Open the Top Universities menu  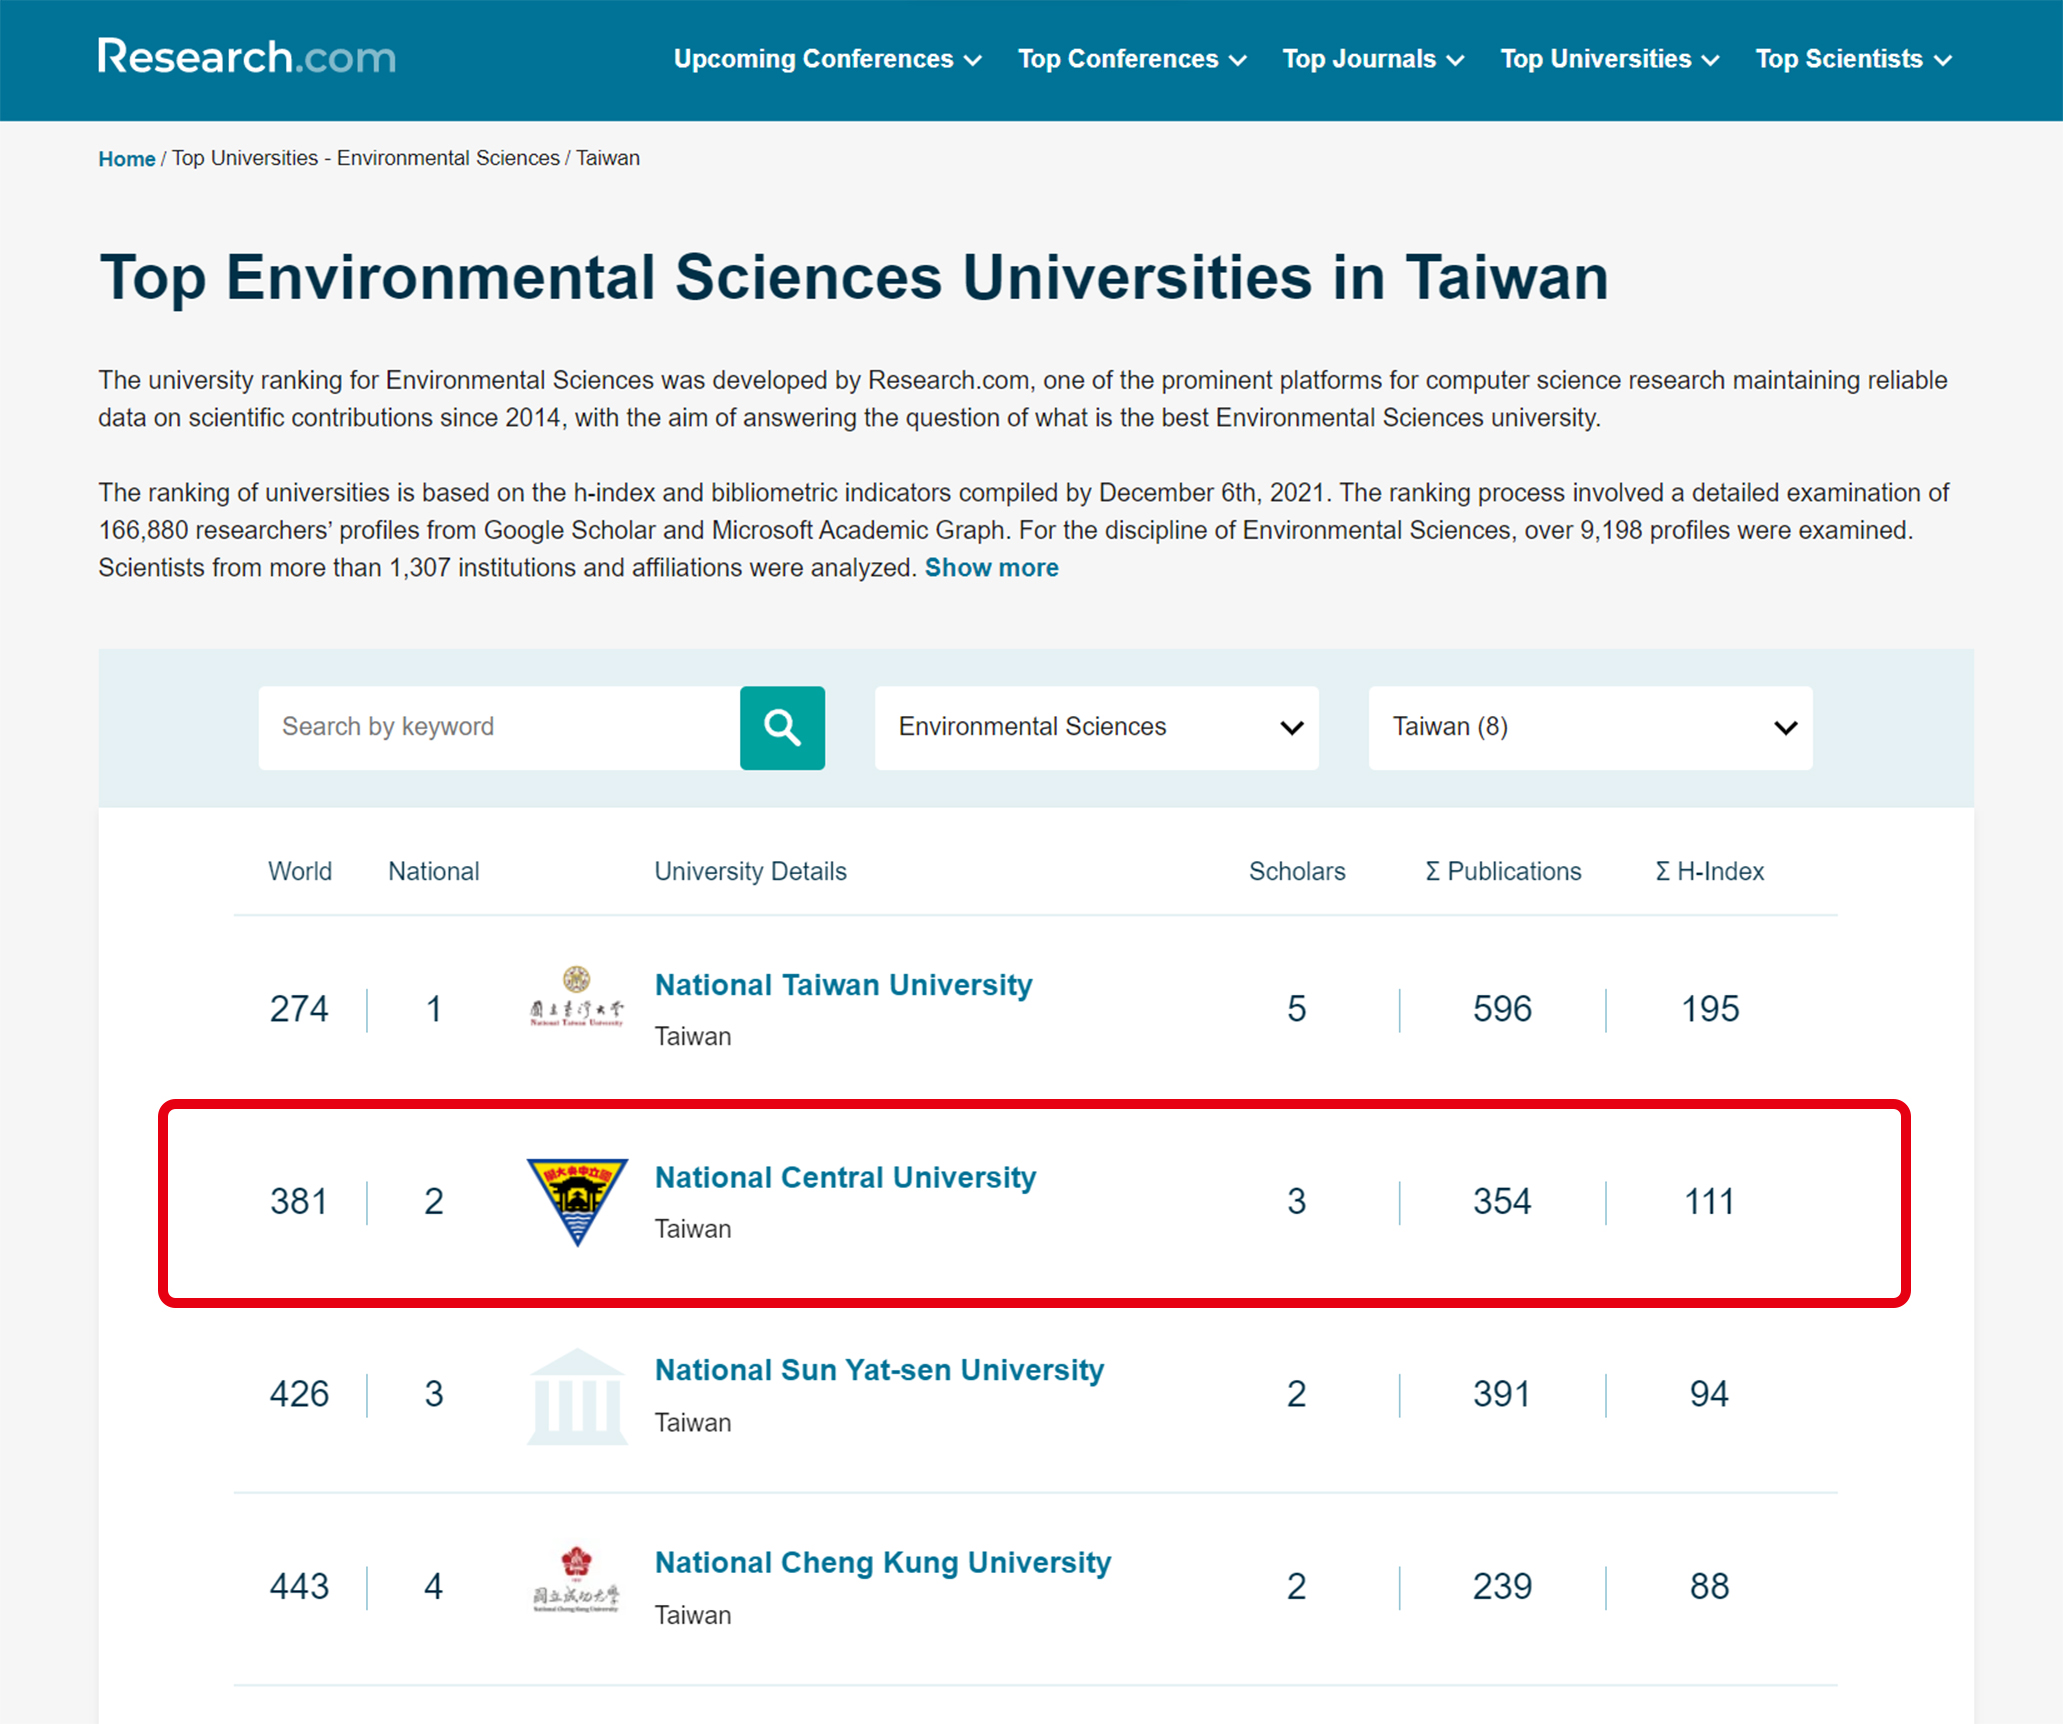click(1609, 59)
